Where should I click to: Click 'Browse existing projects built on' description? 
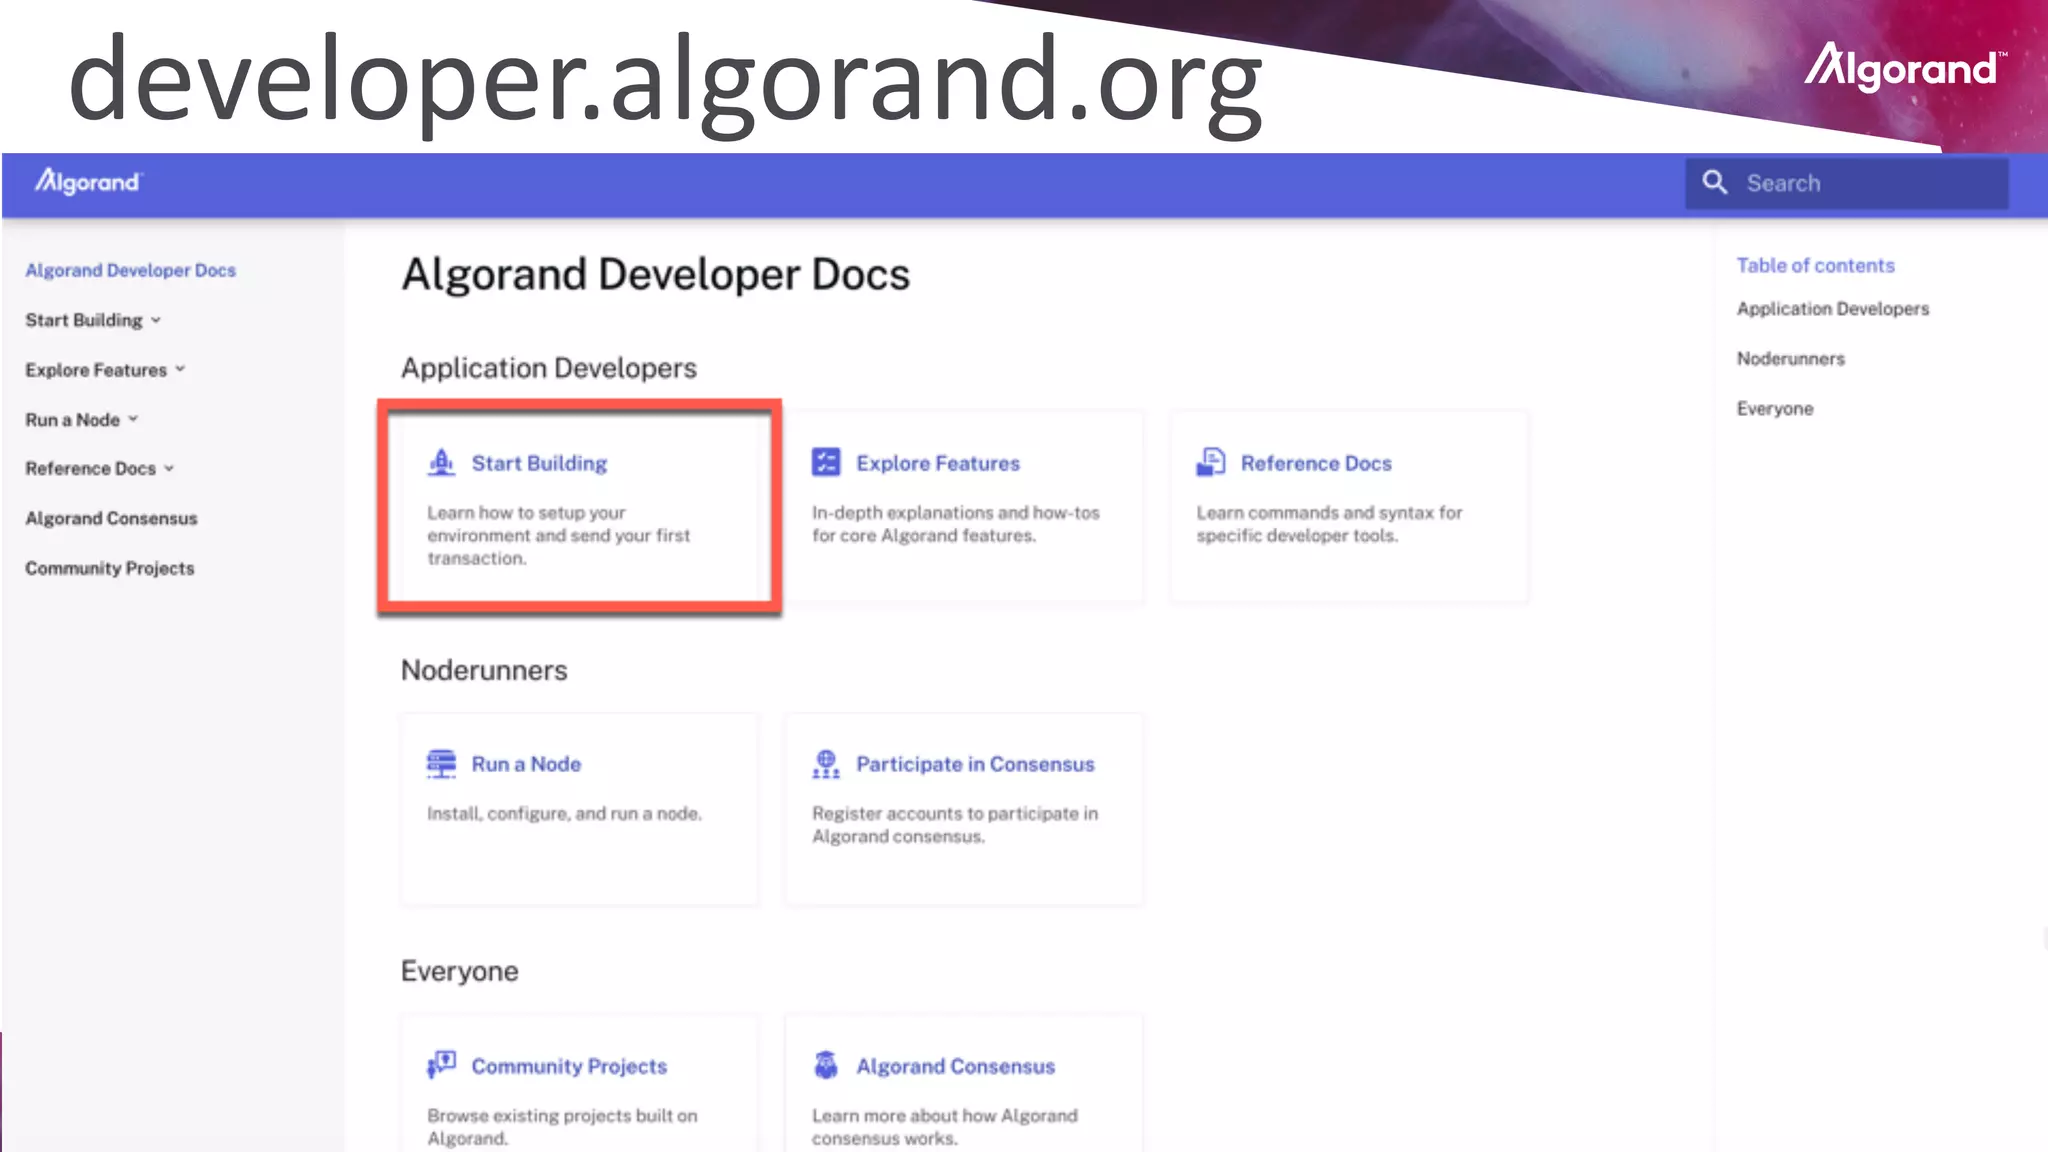[562, 1127]
